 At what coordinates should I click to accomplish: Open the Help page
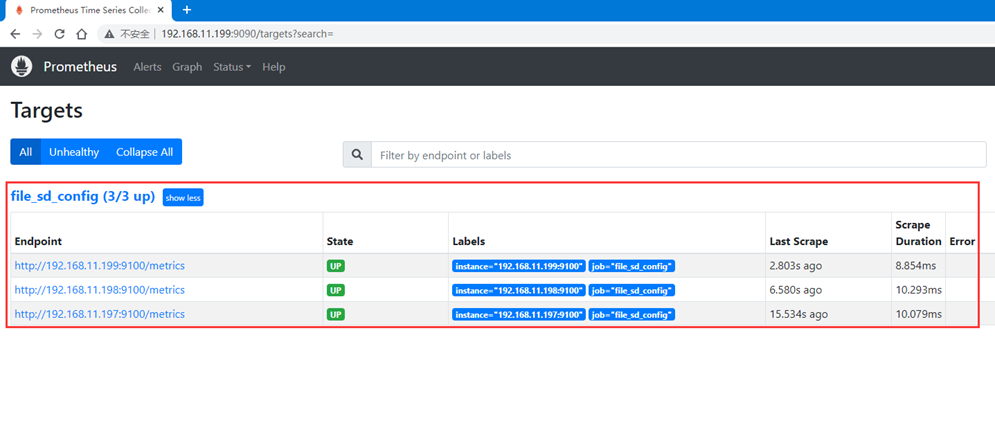pos(273,67)
